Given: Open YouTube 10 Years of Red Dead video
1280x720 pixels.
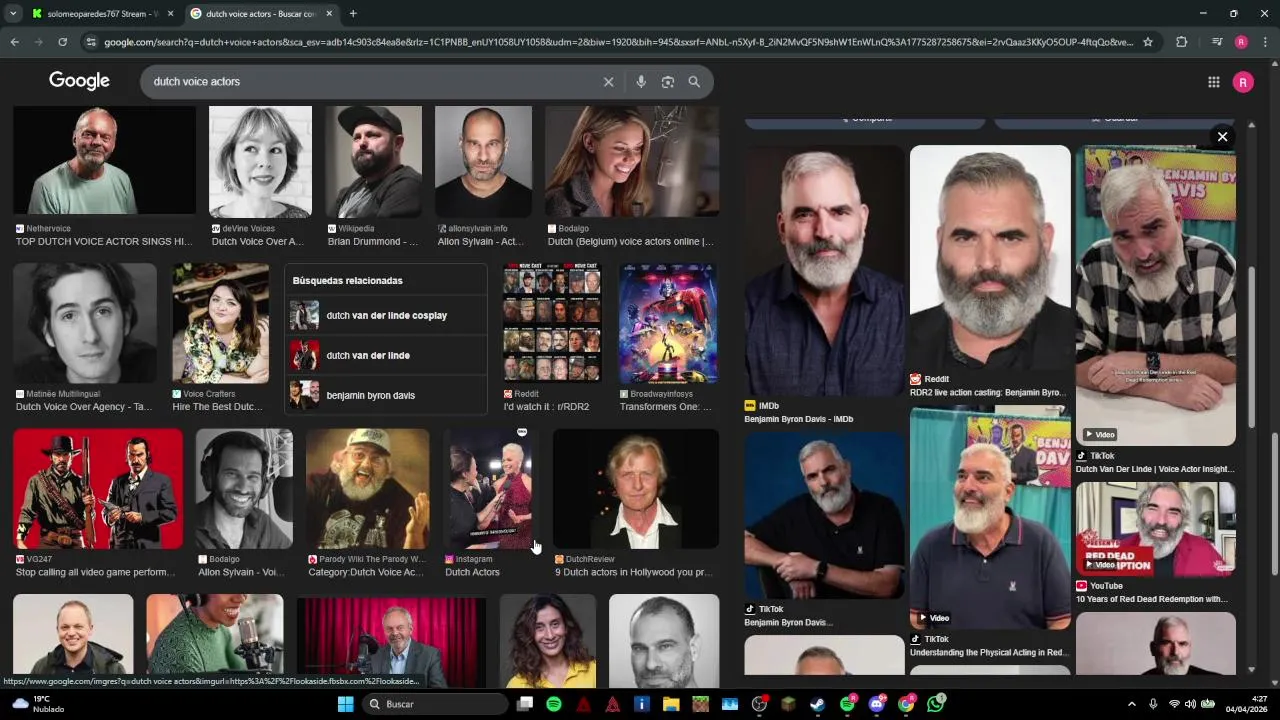Looking at the screenshot, I should (x=1155, y=529).
